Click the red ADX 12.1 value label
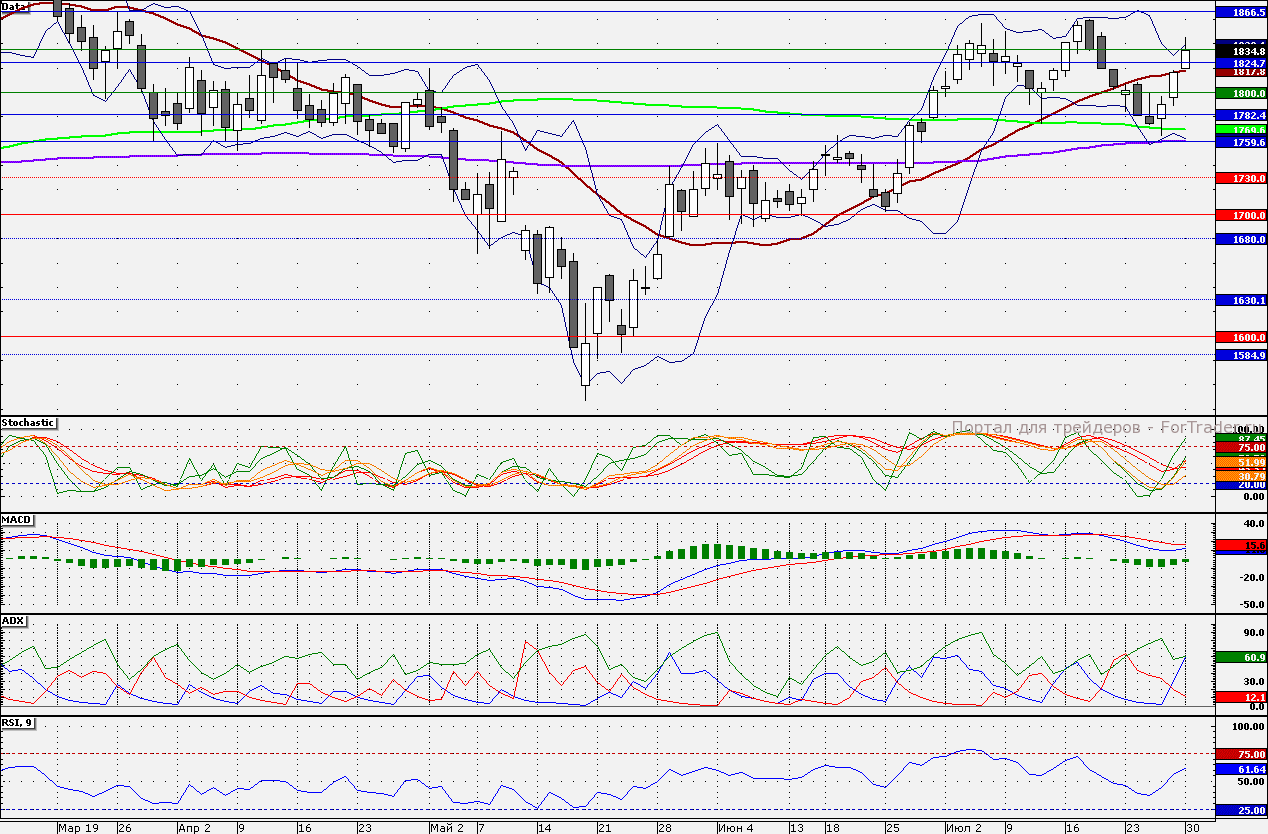 pyautogui.click(x=1241, y=696)
